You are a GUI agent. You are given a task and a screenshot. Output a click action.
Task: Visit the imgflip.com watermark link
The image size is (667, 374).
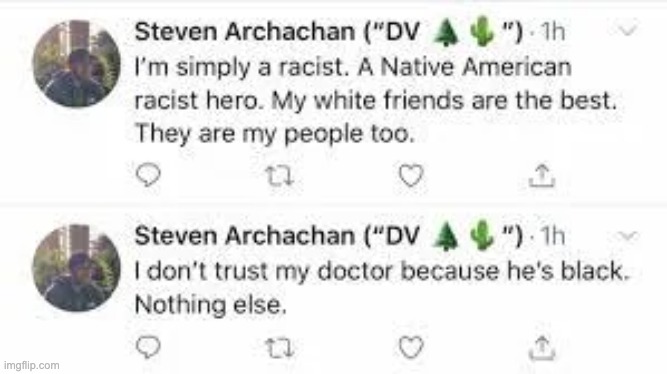(x=31, y=365)
